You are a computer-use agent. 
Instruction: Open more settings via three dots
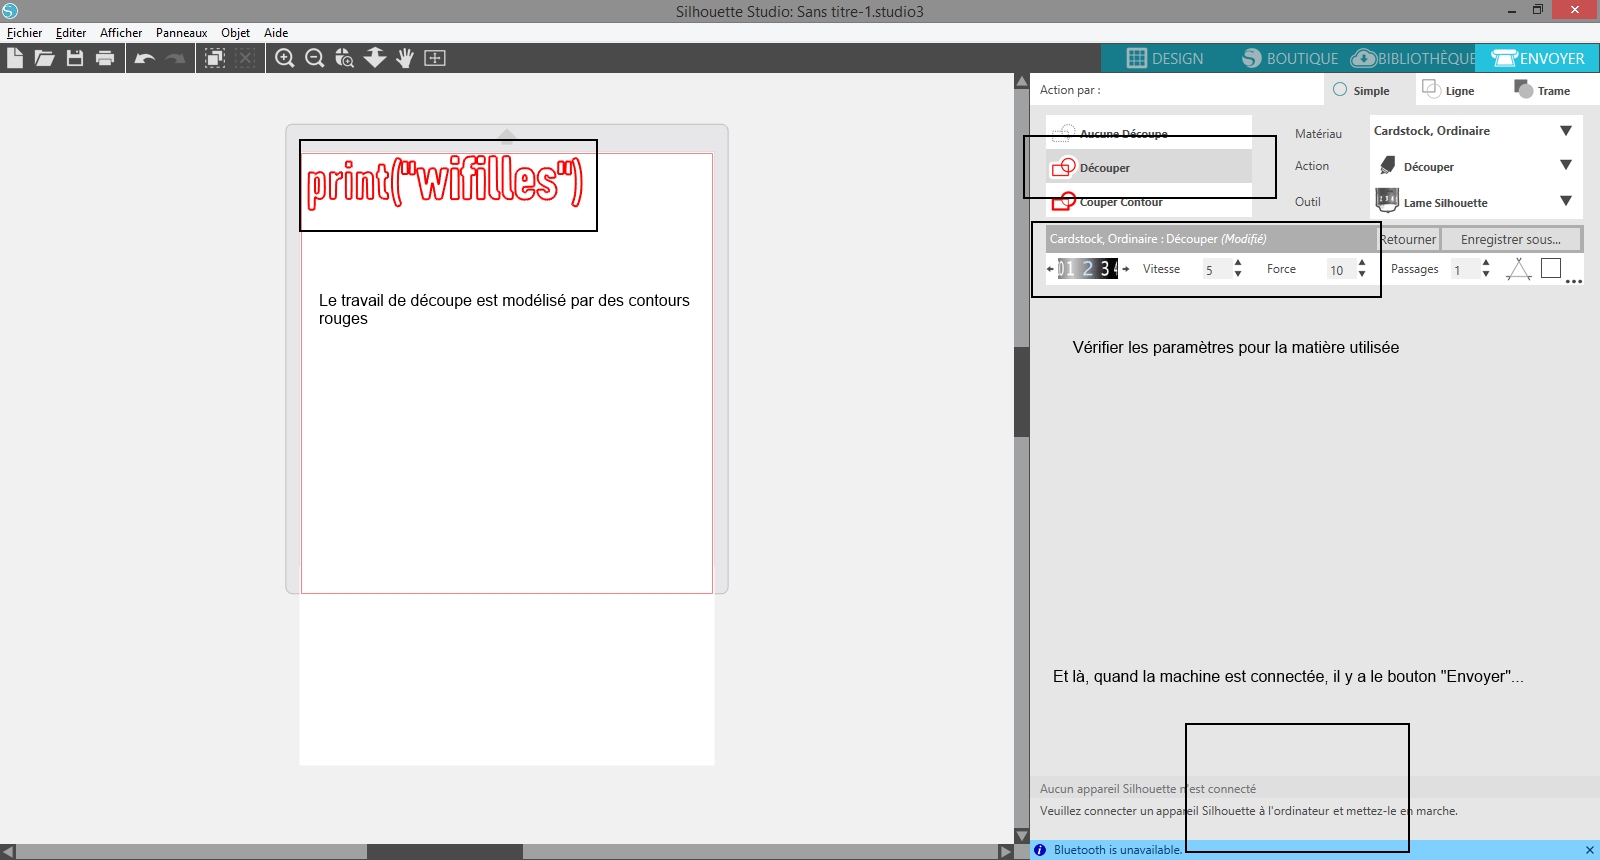(x=1574, y=281)
